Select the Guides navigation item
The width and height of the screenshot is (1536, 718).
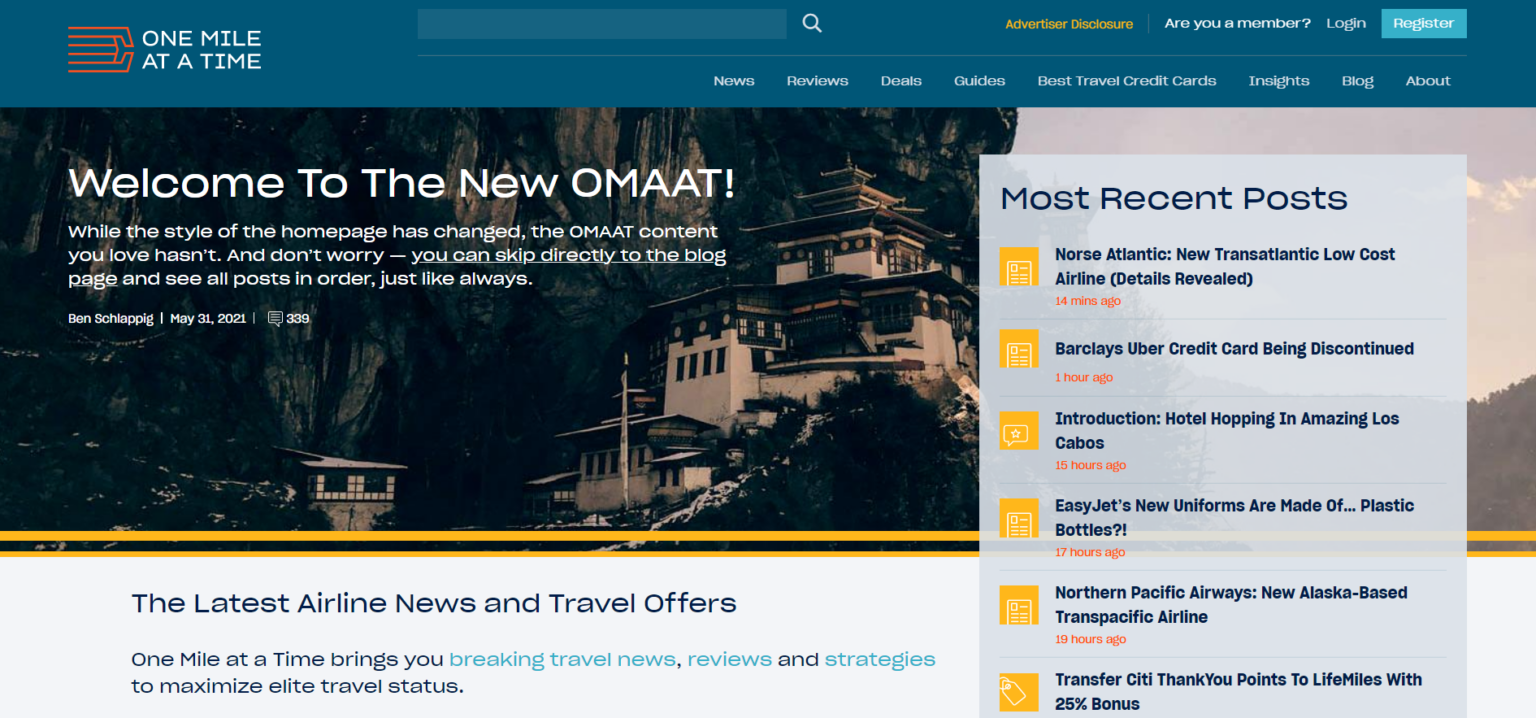[979, 81]
